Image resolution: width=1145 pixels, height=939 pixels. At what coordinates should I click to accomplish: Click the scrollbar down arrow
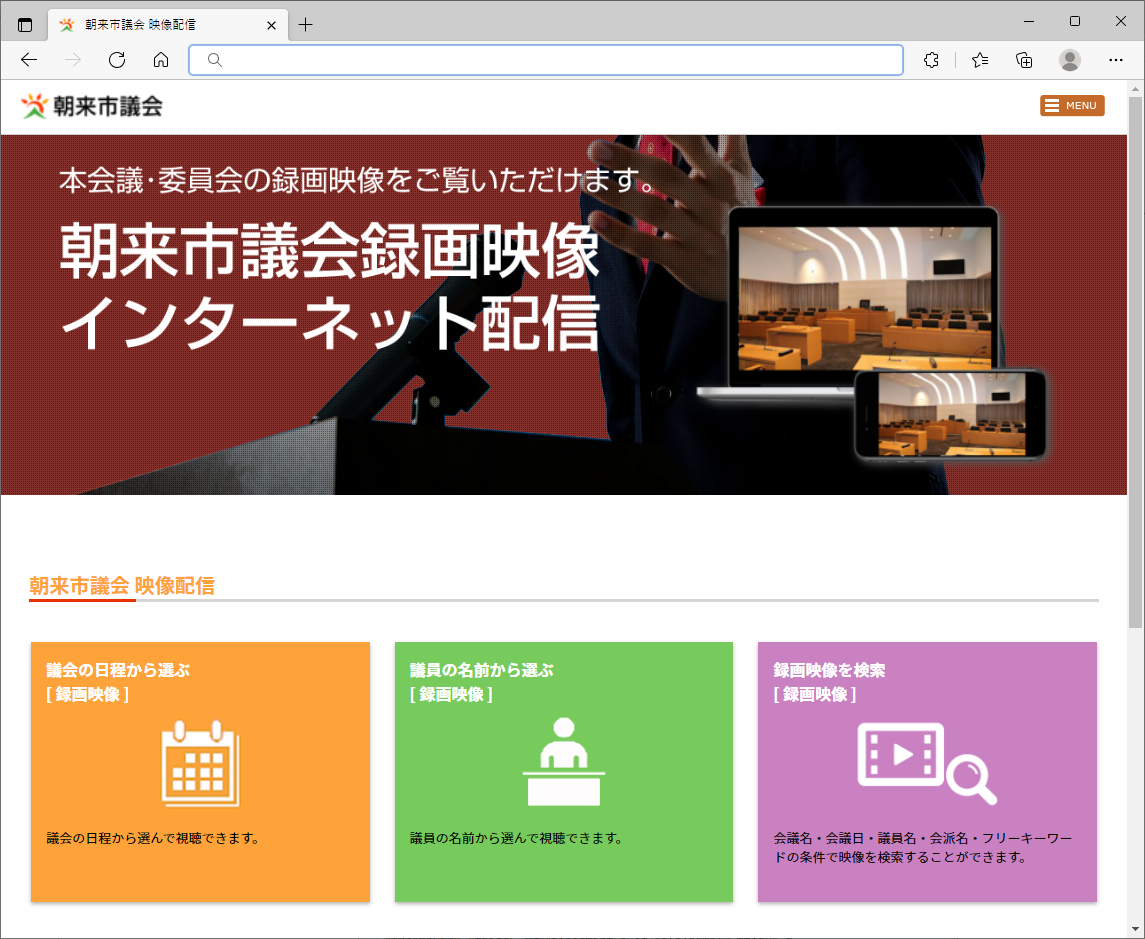click(x=1136, y=930)
